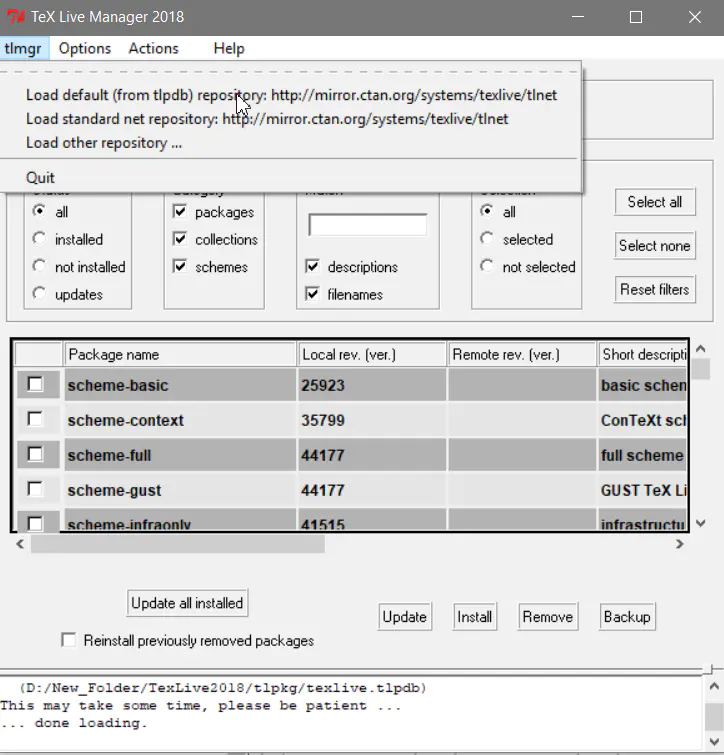The width and height of the screenshot is (724, 755).
Task: Choose Load default (from tlpdb) repository
Action: click(x=291, y=95)
